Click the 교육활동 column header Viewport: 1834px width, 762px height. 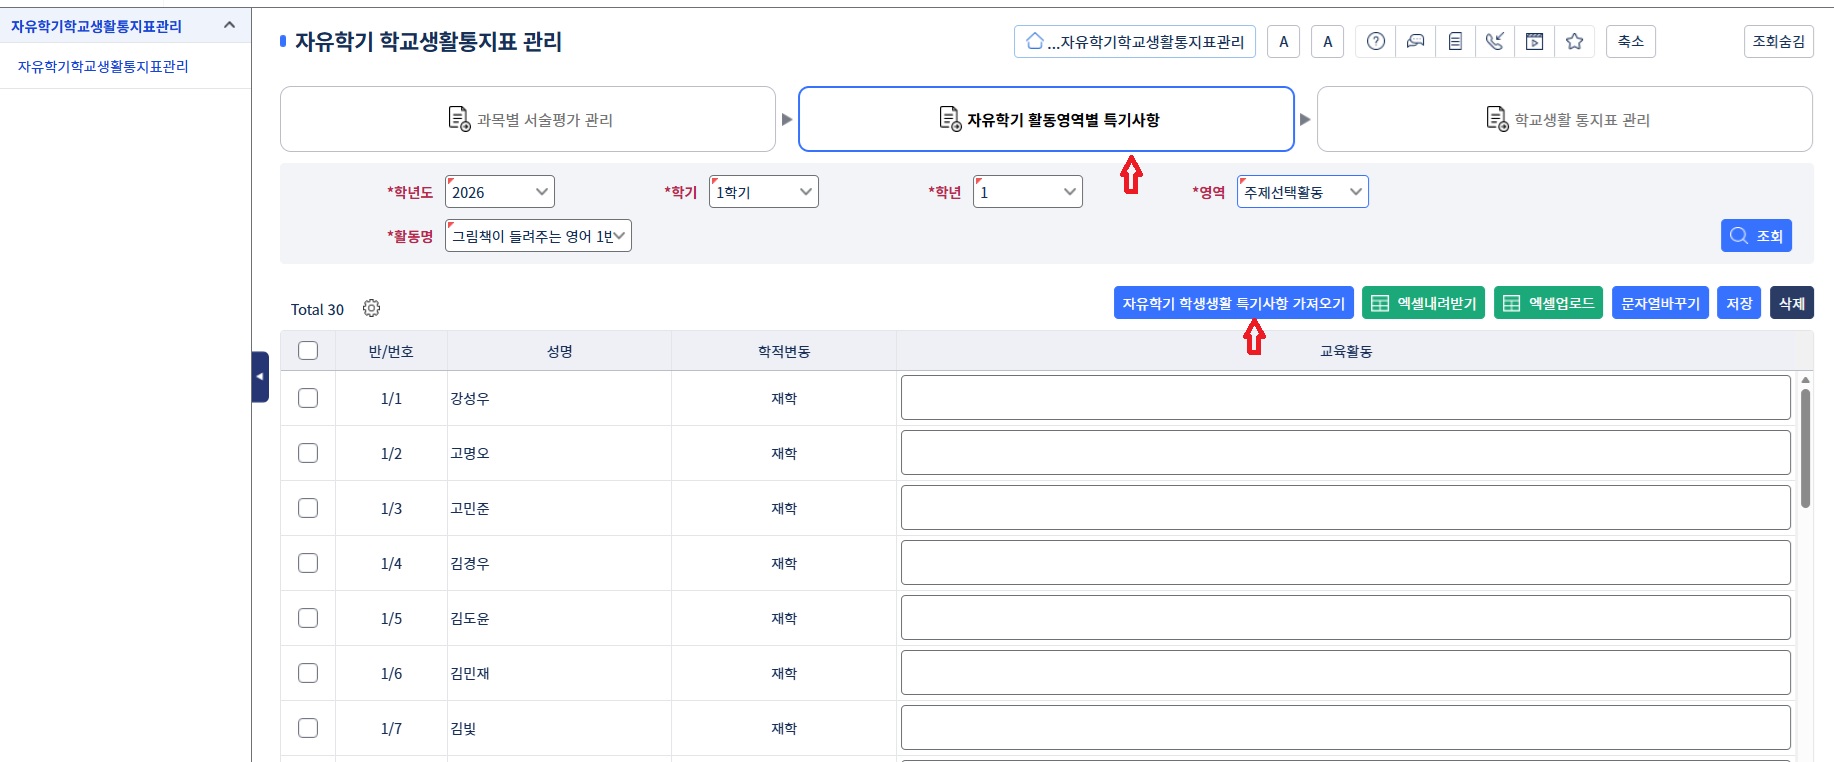tap(1346, 351)
